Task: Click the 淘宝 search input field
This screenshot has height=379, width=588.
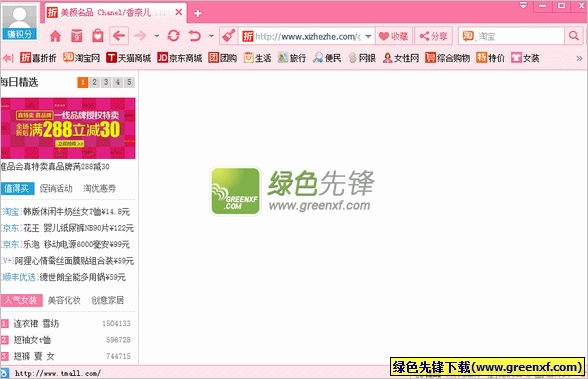Action: [519, 36]
